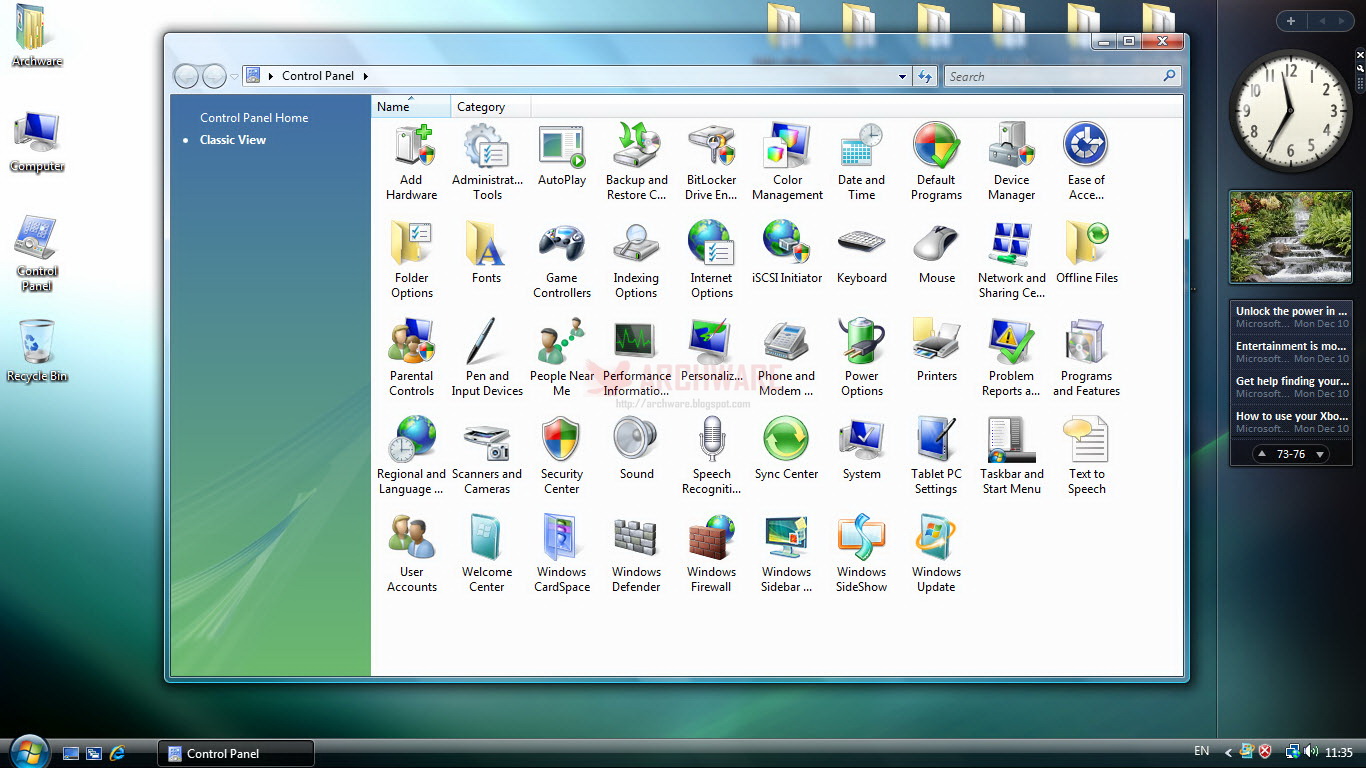Open Text to Speech

(1087, 456)
